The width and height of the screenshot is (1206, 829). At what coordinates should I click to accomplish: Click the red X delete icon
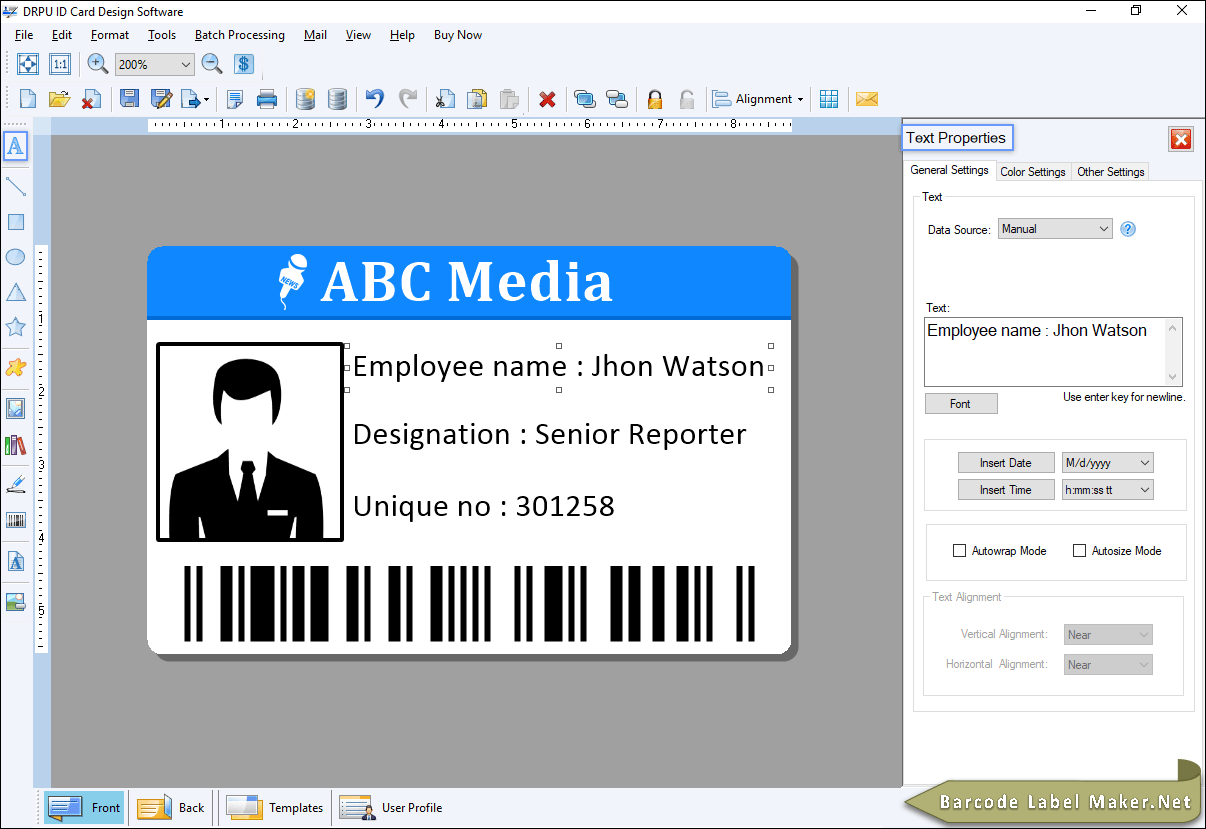point(547,99)
